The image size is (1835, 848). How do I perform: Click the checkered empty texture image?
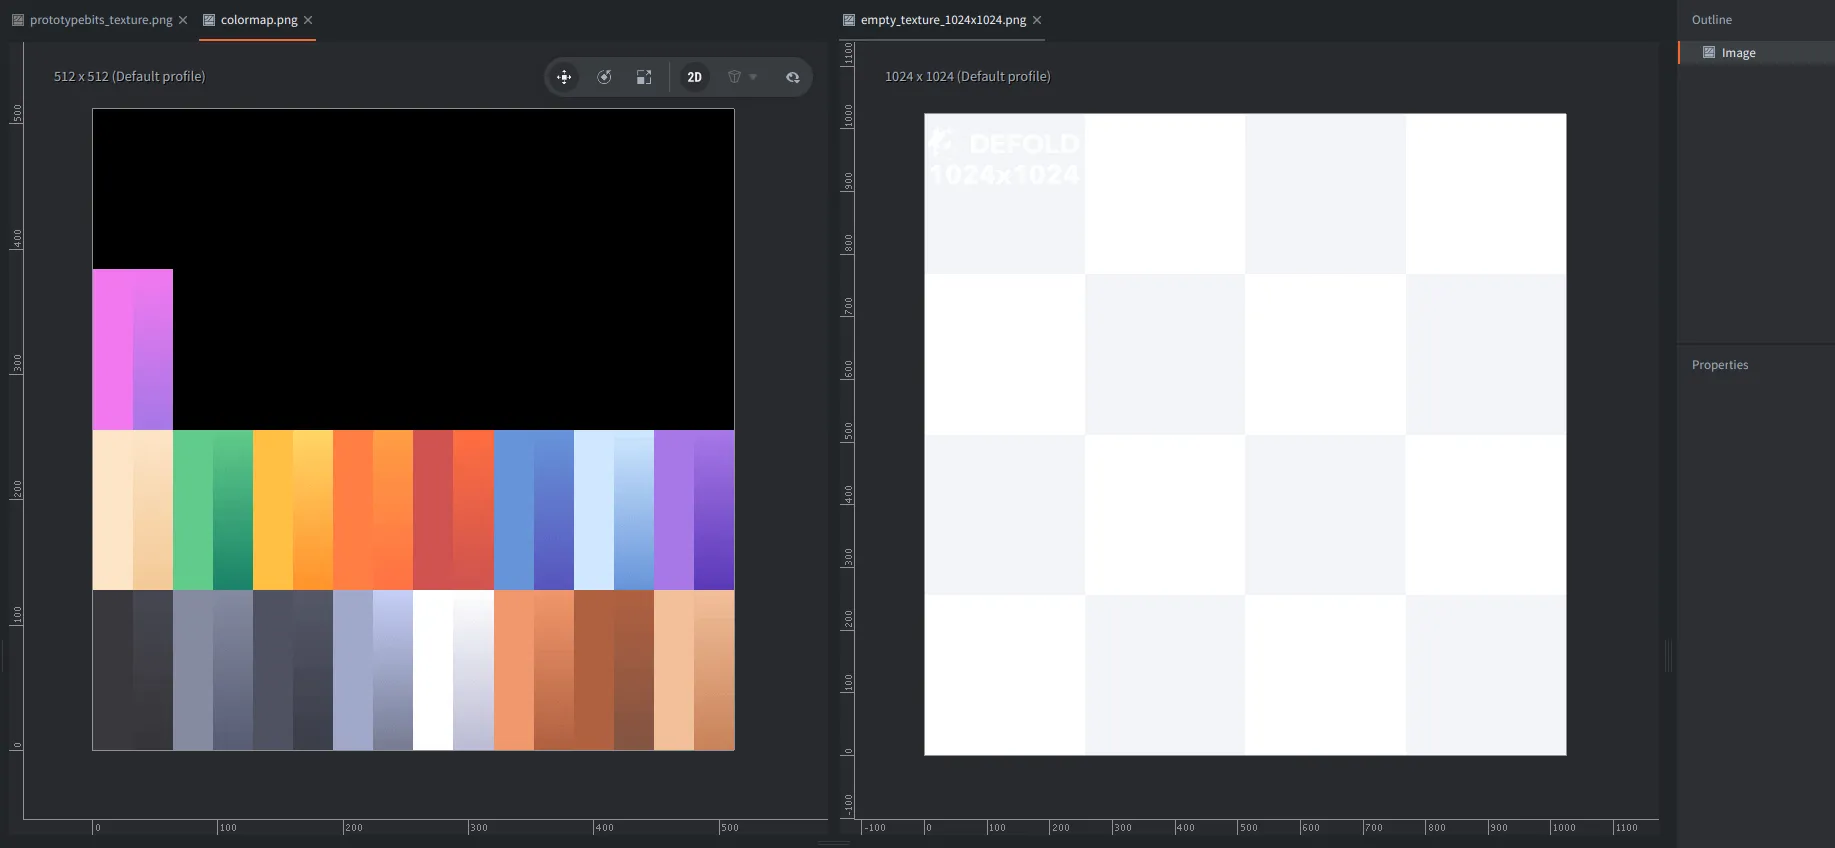click(x=1245, y=434)
